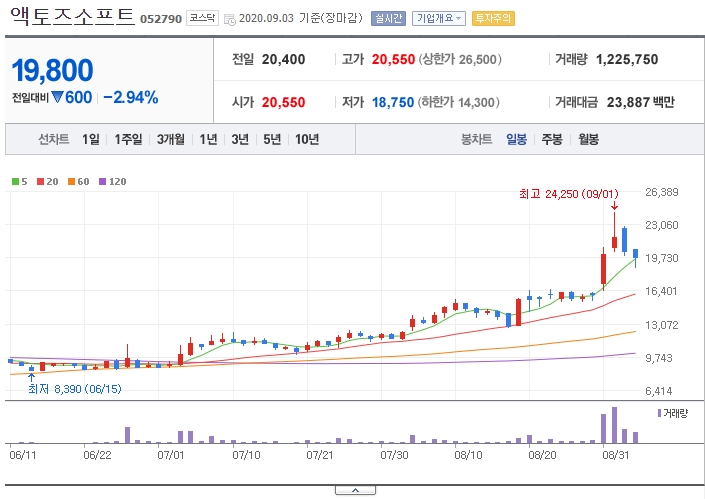705x499 pixels.
Task: Open the 기업개요 company overview dropdown
Action: pos(439,18)
